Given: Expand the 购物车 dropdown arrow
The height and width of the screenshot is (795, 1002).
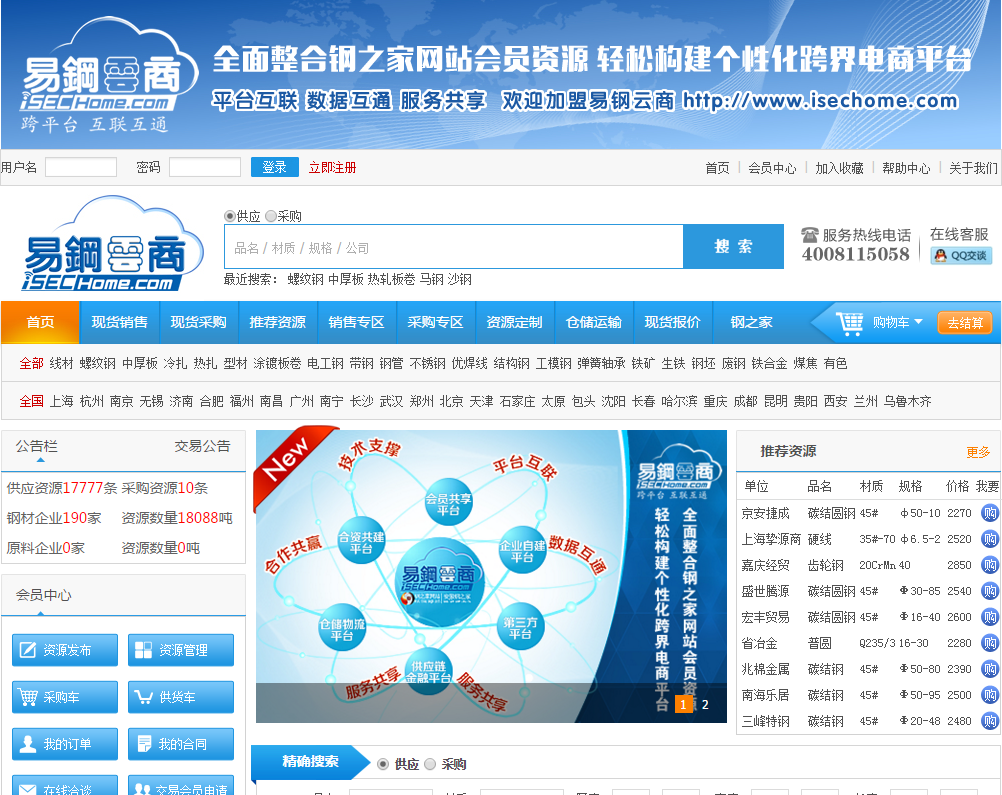Looking at the screenshot, I should (x=919, y=321).
